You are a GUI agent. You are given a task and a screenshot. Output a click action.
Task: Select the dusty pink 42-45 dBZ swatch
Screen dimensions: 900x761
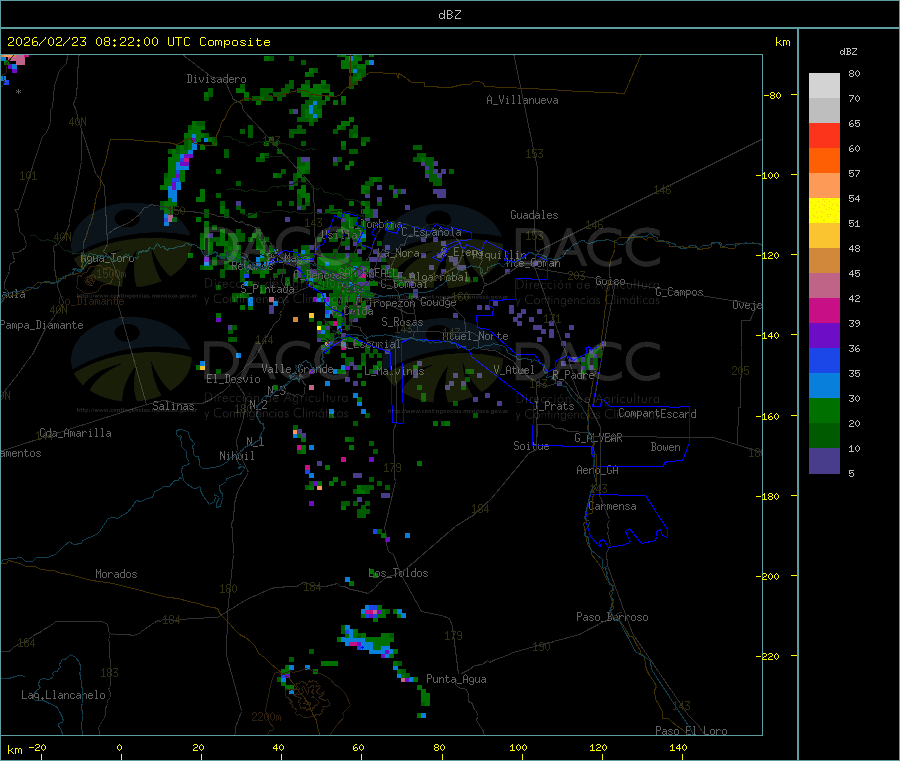824,285
